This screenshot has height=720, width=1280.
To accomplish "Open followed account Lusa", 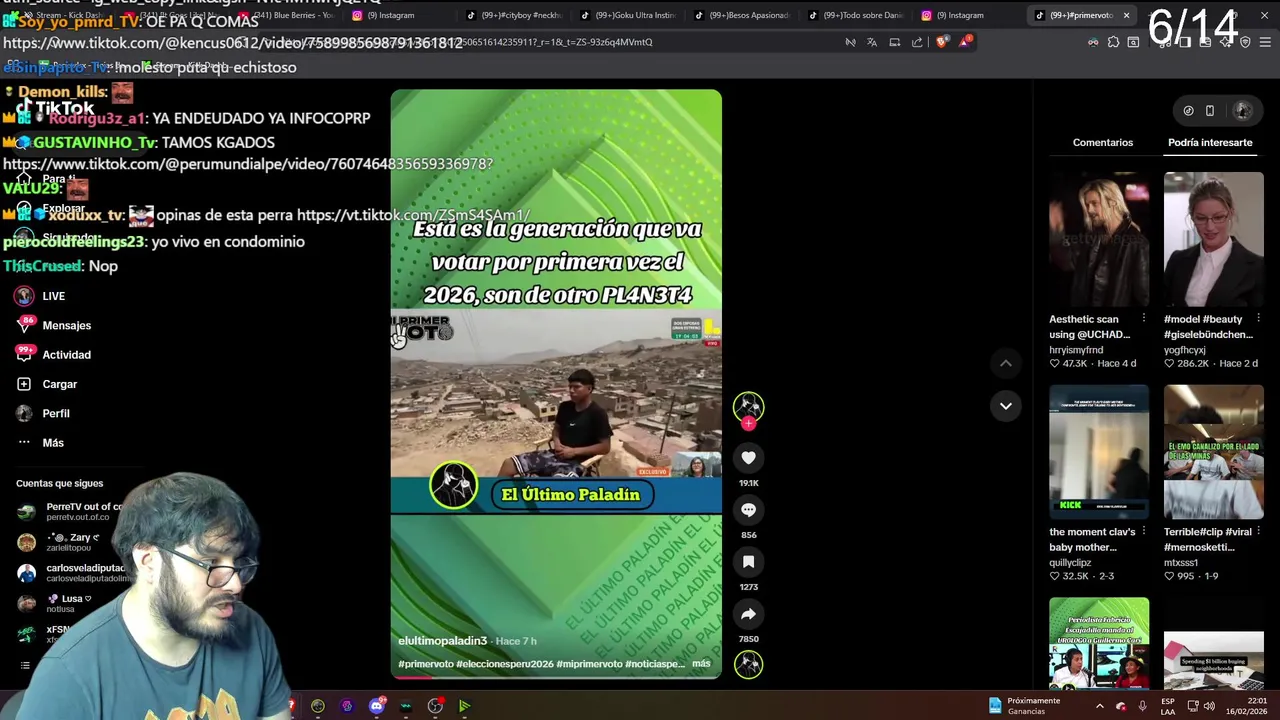I will (x=55, y=603).
